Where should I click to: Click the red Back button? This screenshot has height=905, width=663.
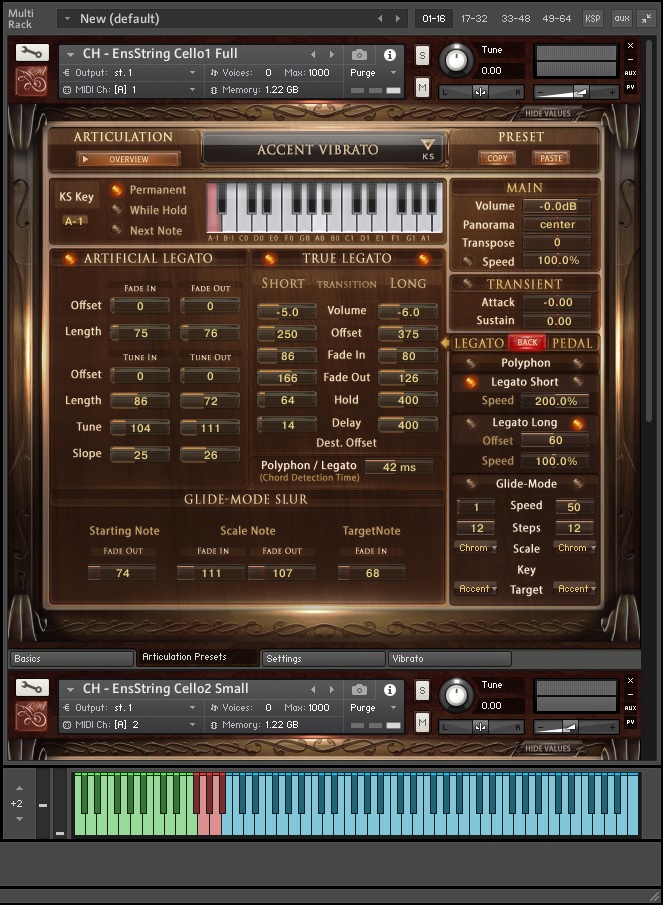point(527,342)
